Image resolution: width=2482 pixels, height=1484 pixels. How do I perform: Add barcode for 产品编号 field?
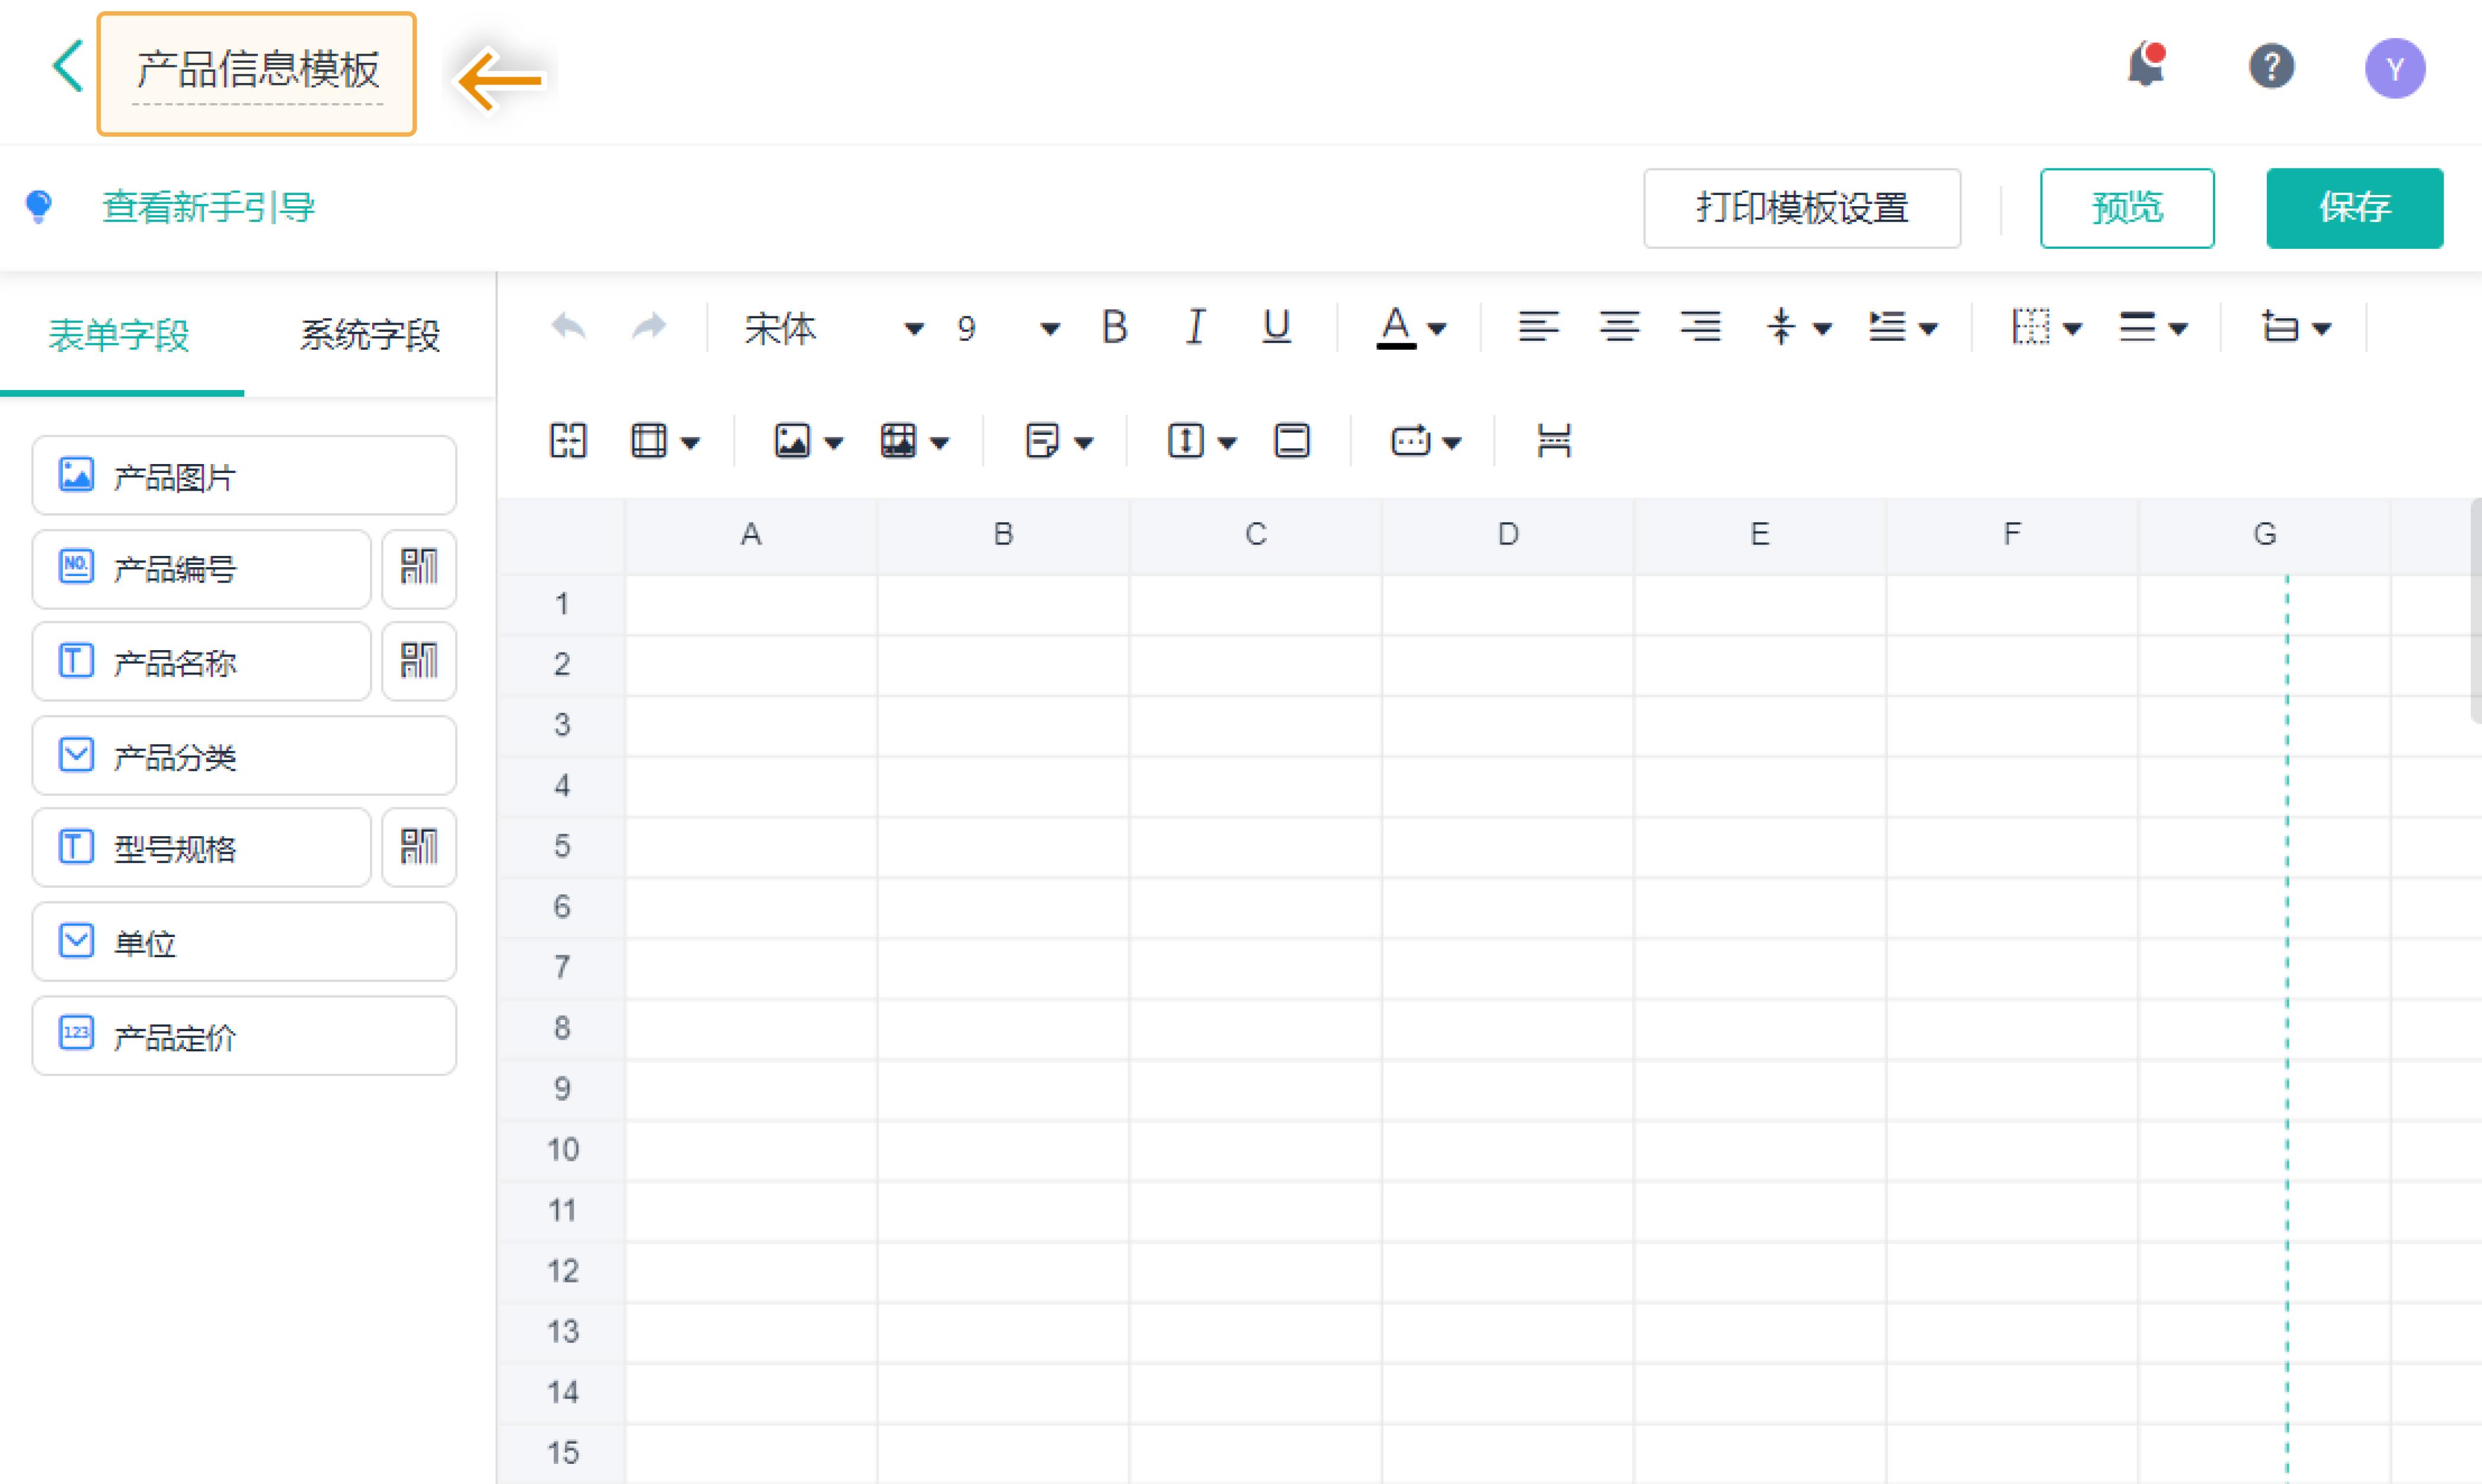[x=419, y=568]
